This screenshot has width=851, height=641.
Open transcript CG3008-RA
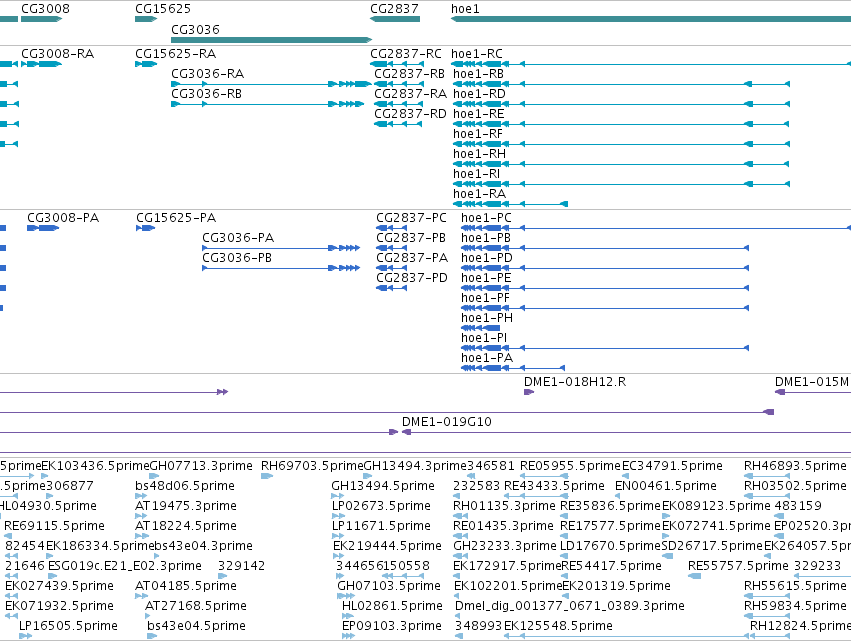coord(58,54)
